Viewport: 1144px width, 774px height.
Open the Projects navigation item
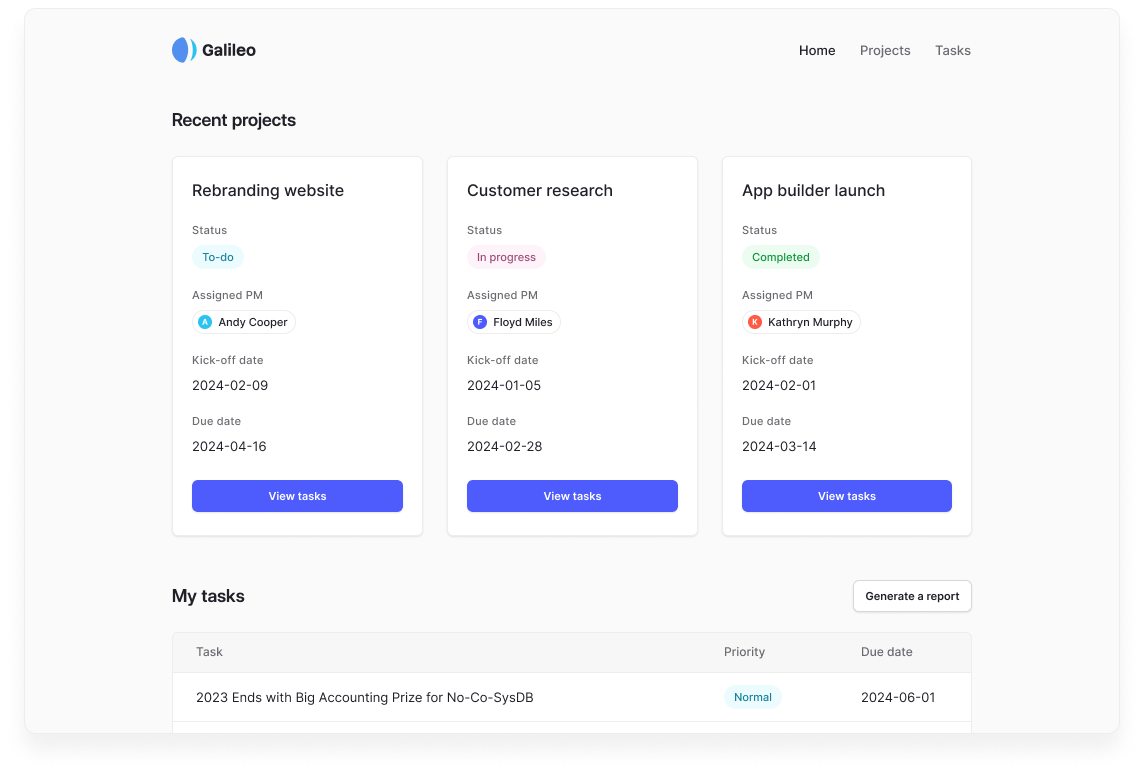point(885,50)
